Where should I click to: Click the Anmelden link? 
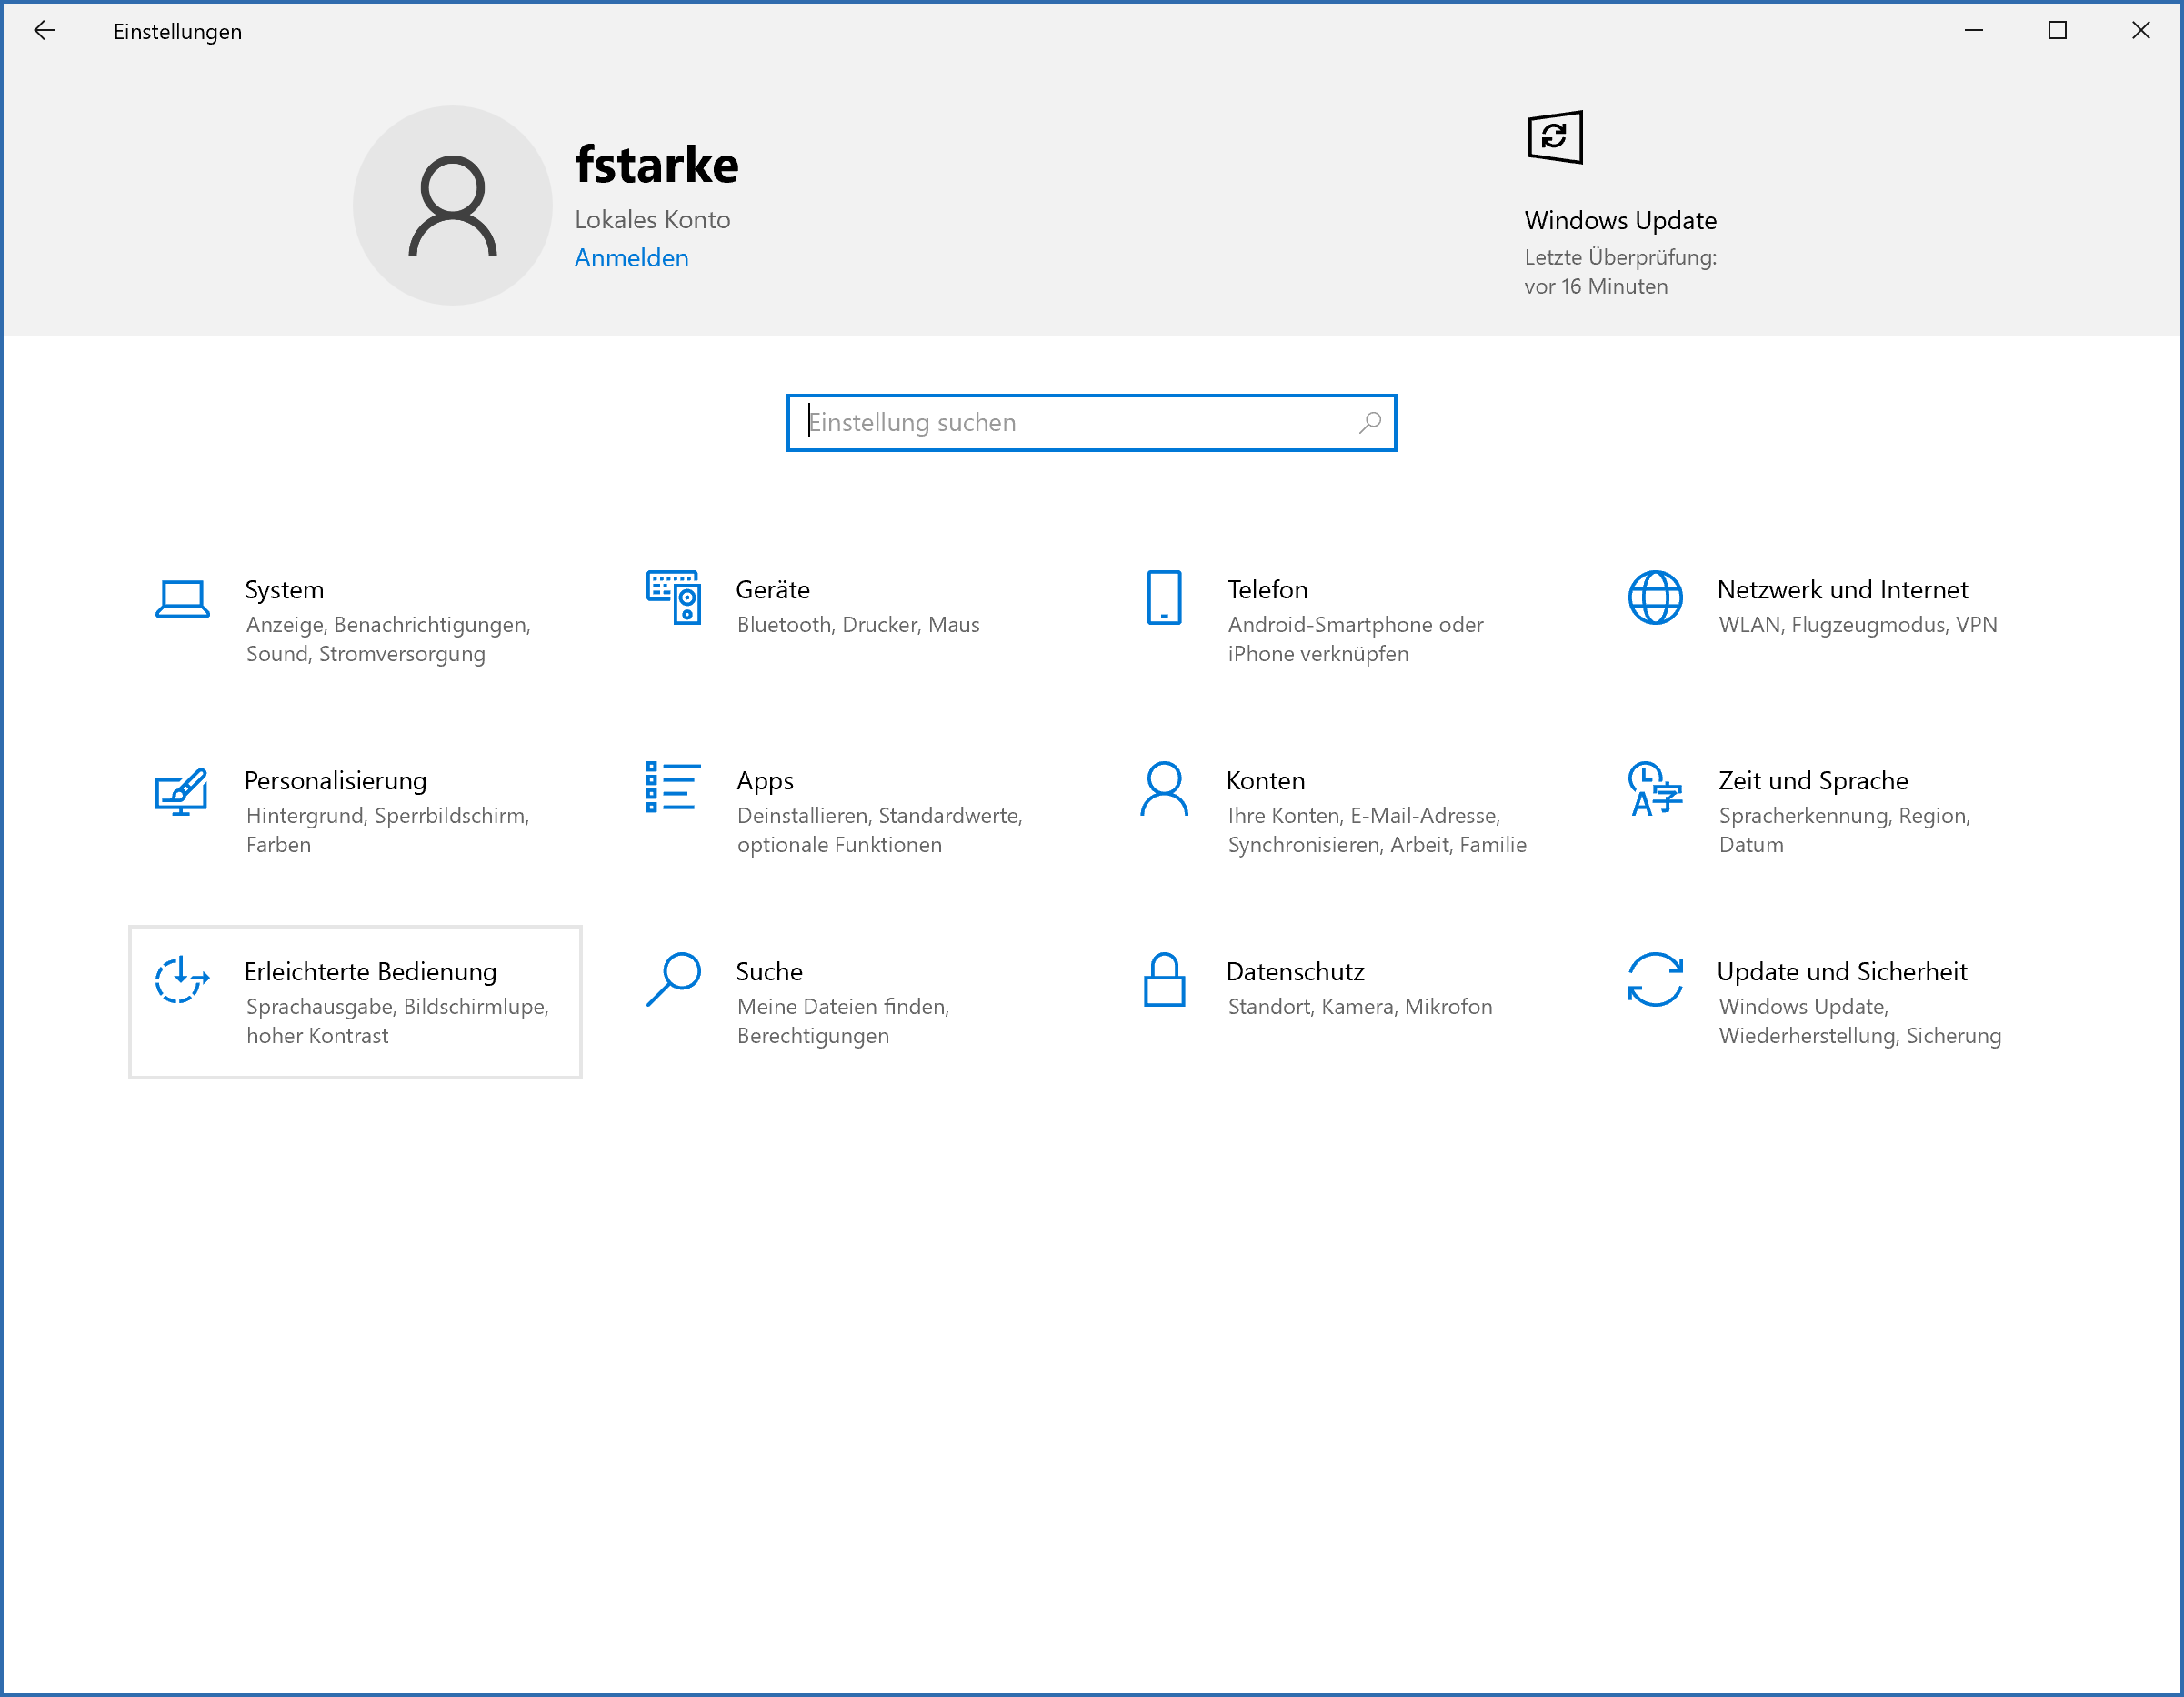[631, 258]
